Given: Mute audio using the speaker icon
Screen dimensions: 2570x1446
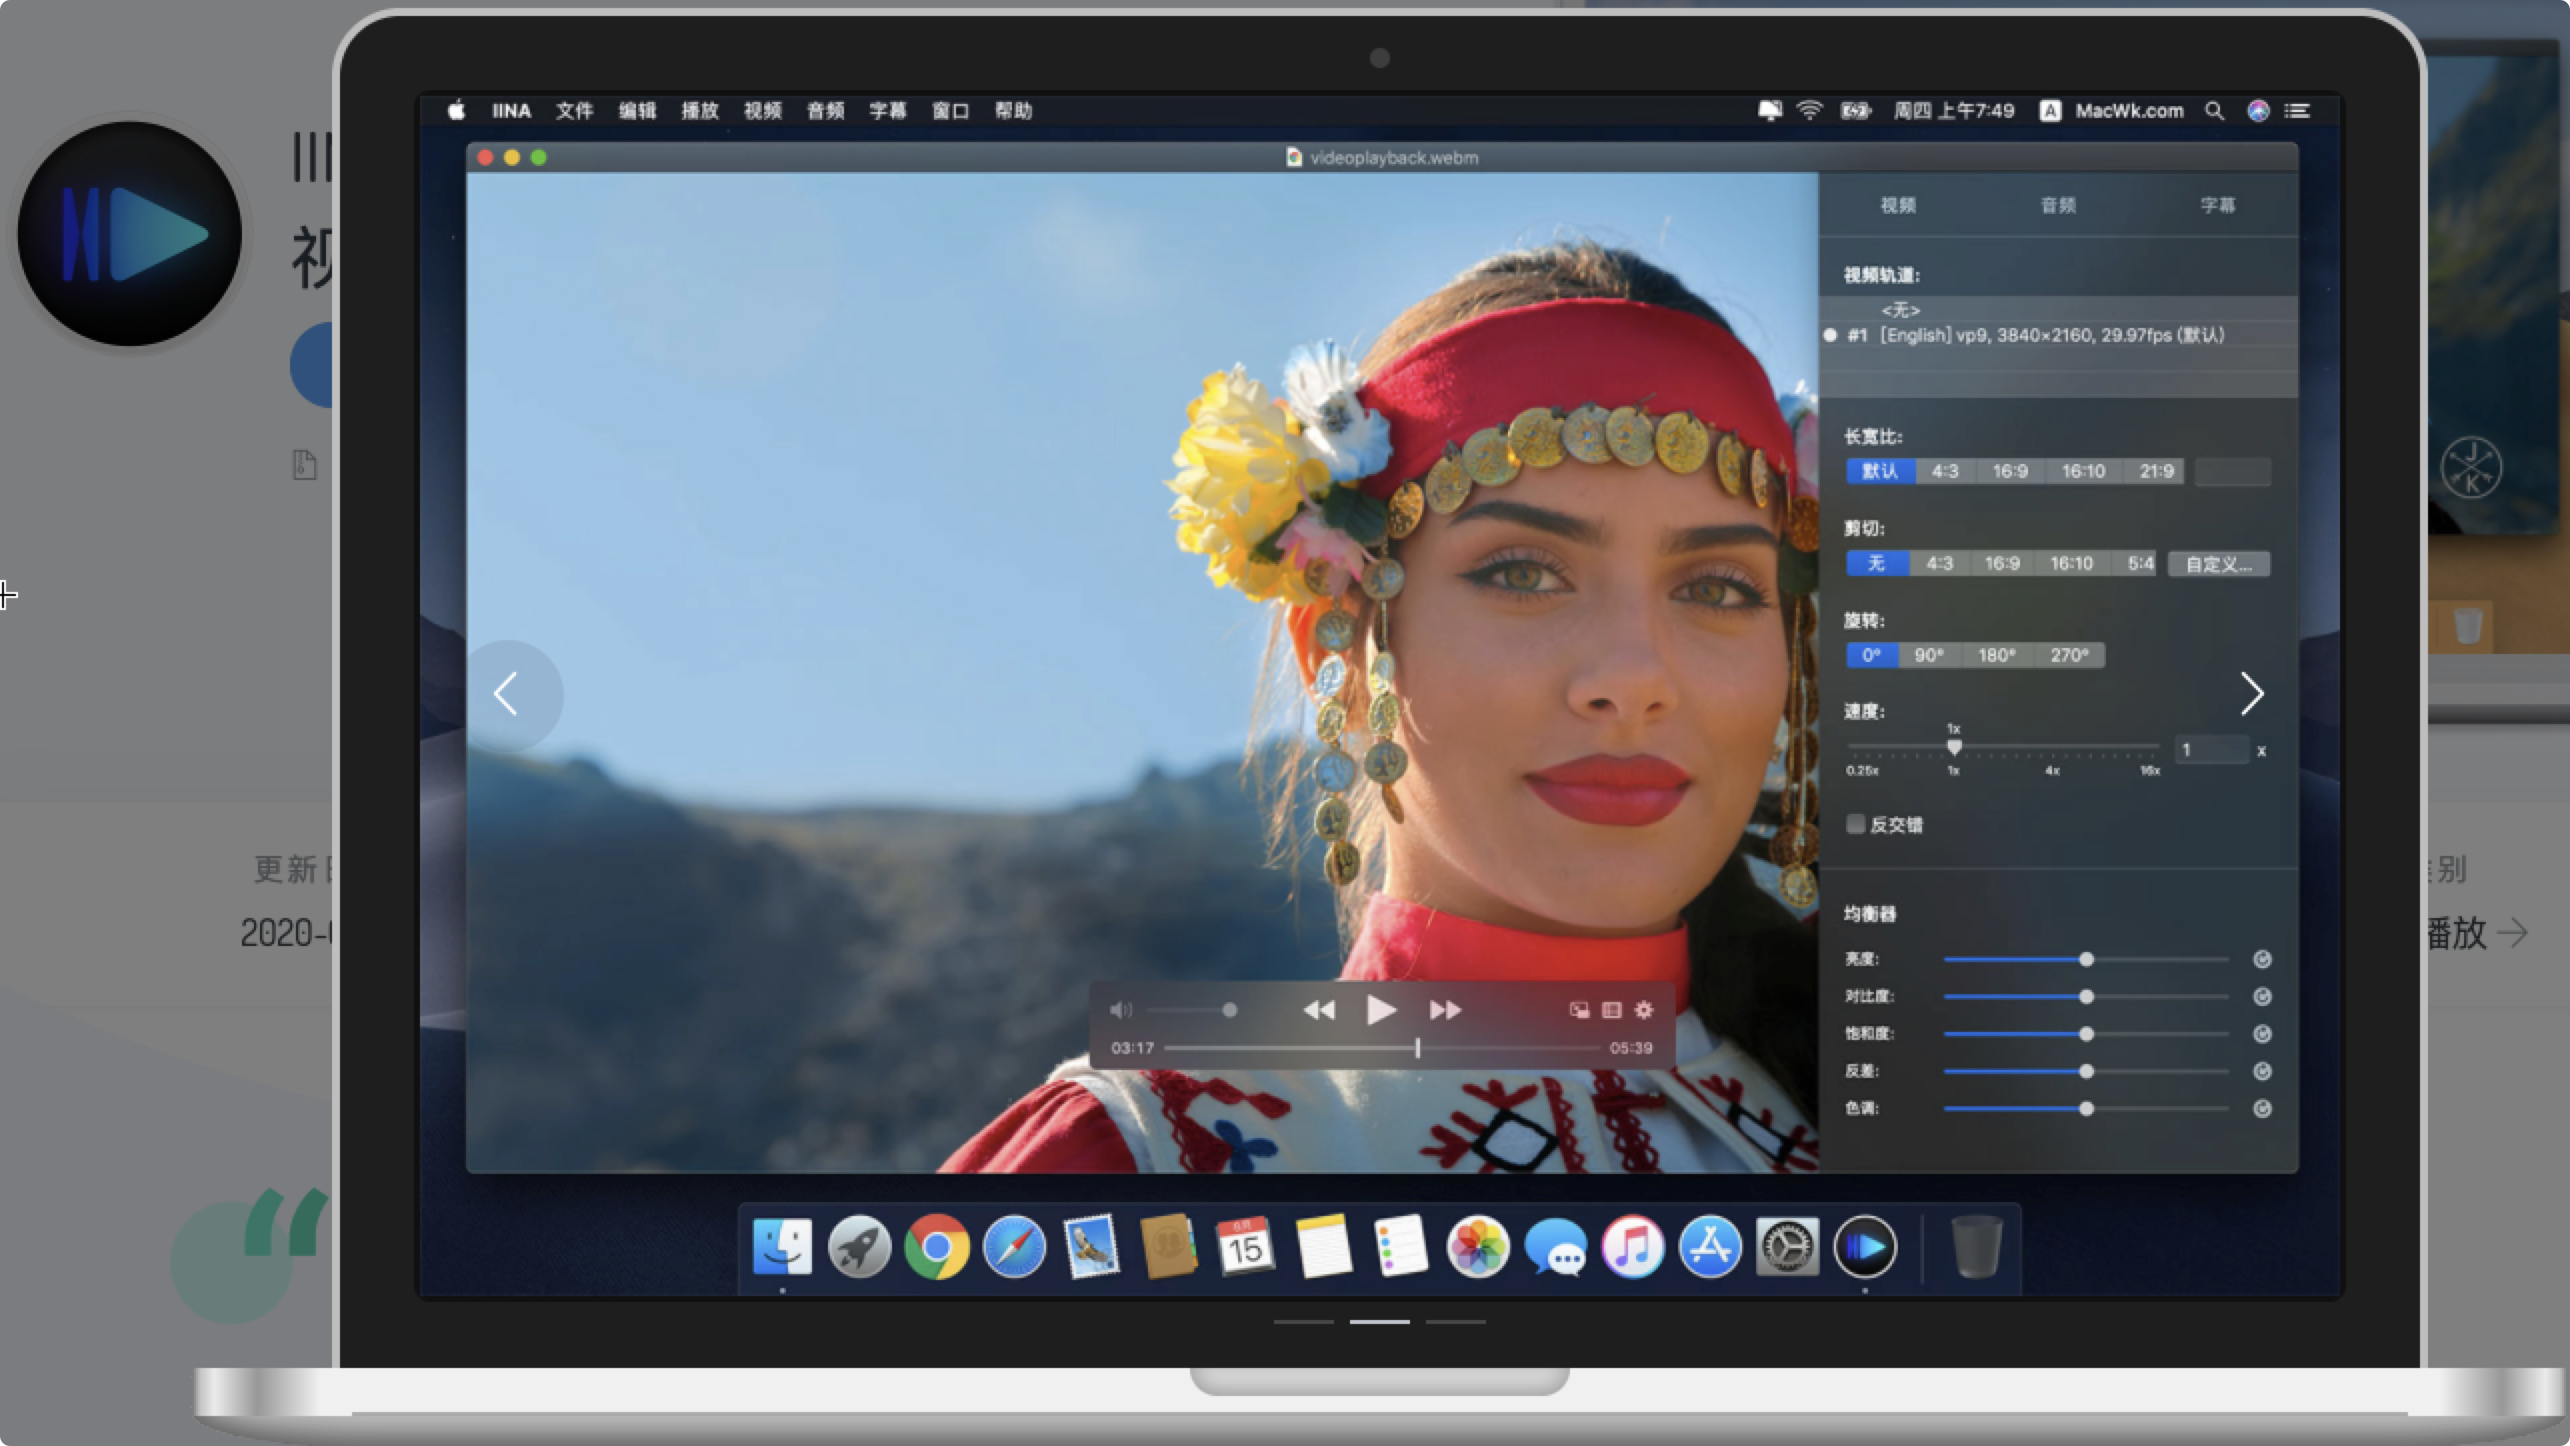Looking at the screenshot, I should click(1121, 1010).
